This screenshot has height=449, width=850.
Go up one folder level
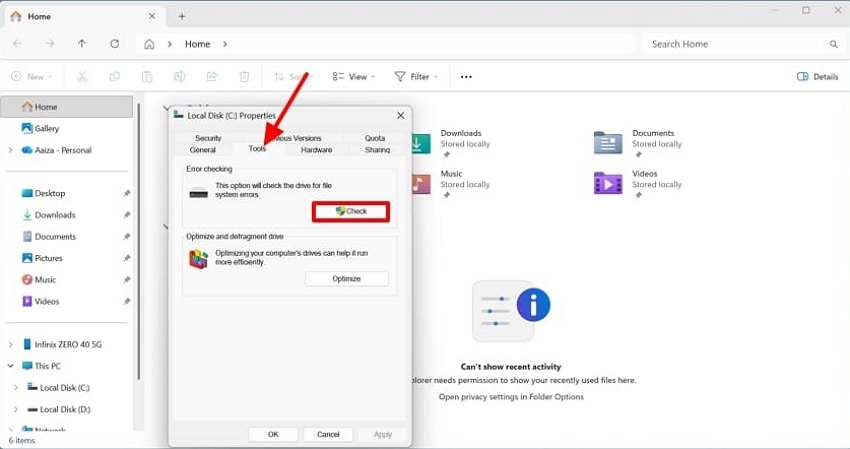(x=82, y=44)
